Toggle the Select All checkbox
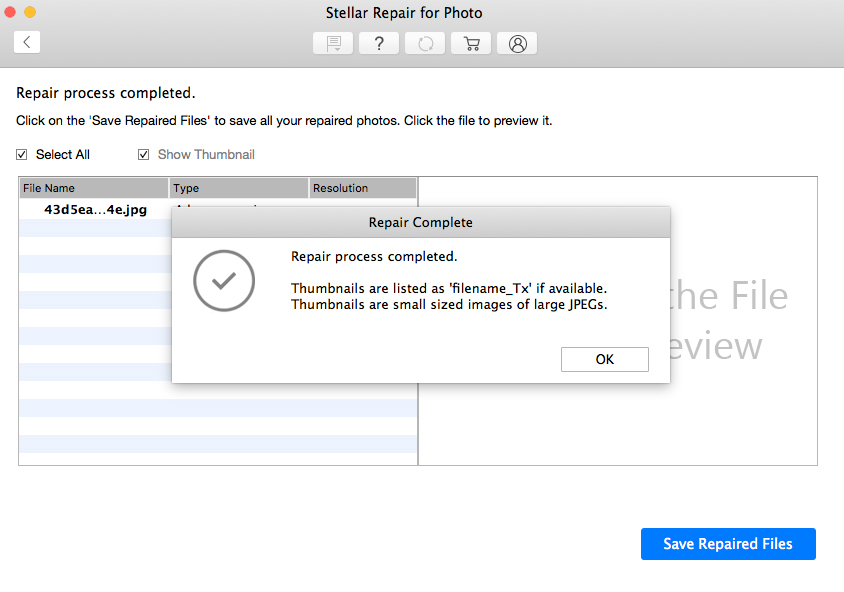The width and height of the screenshot is (844, 592). click(22, 155)
